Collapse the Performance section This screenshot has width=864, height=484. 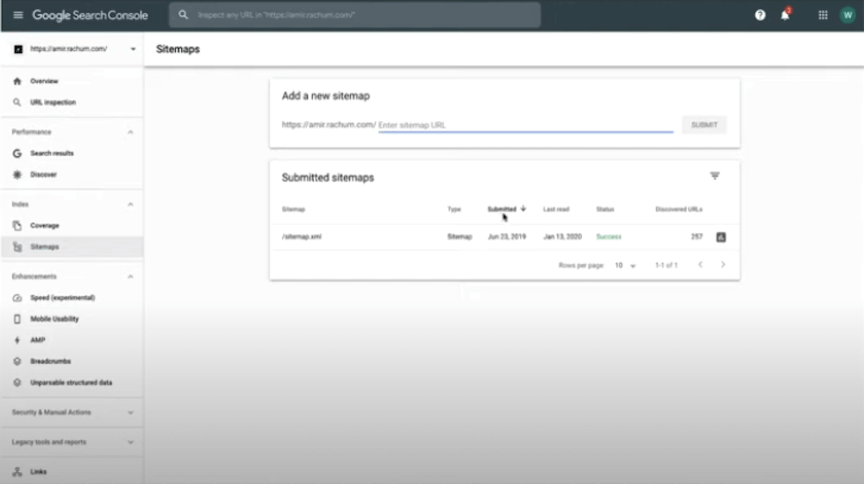click(131, 132)
